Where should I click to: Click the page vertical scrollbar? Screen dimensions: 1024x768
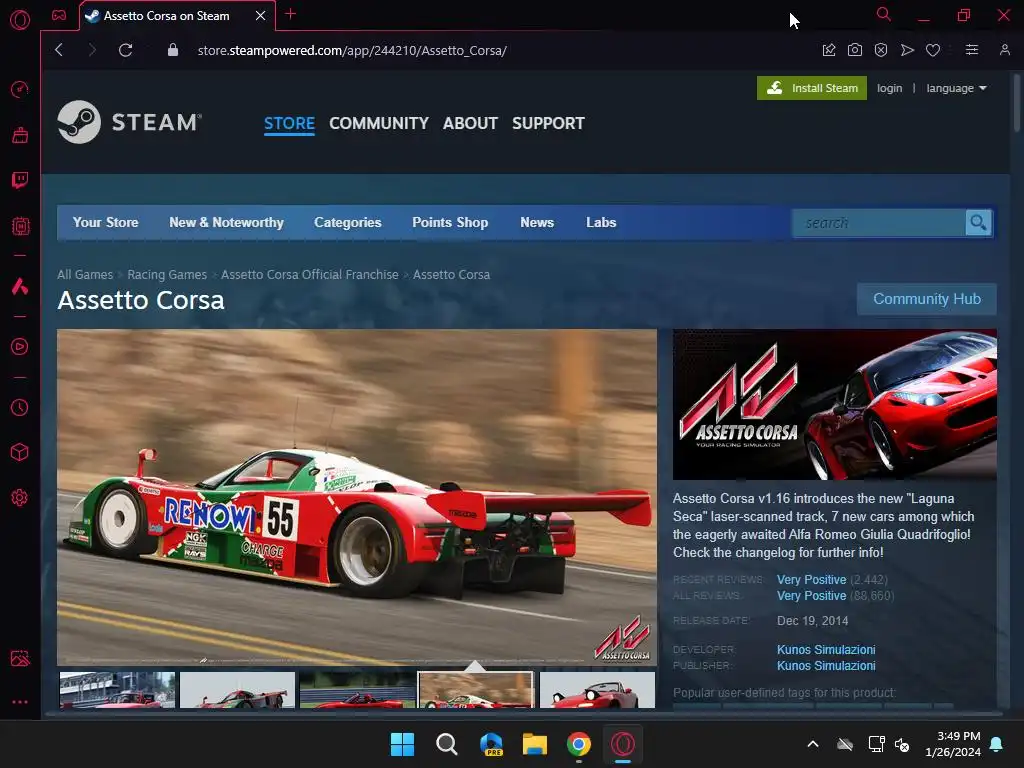tap(1017, 104)
